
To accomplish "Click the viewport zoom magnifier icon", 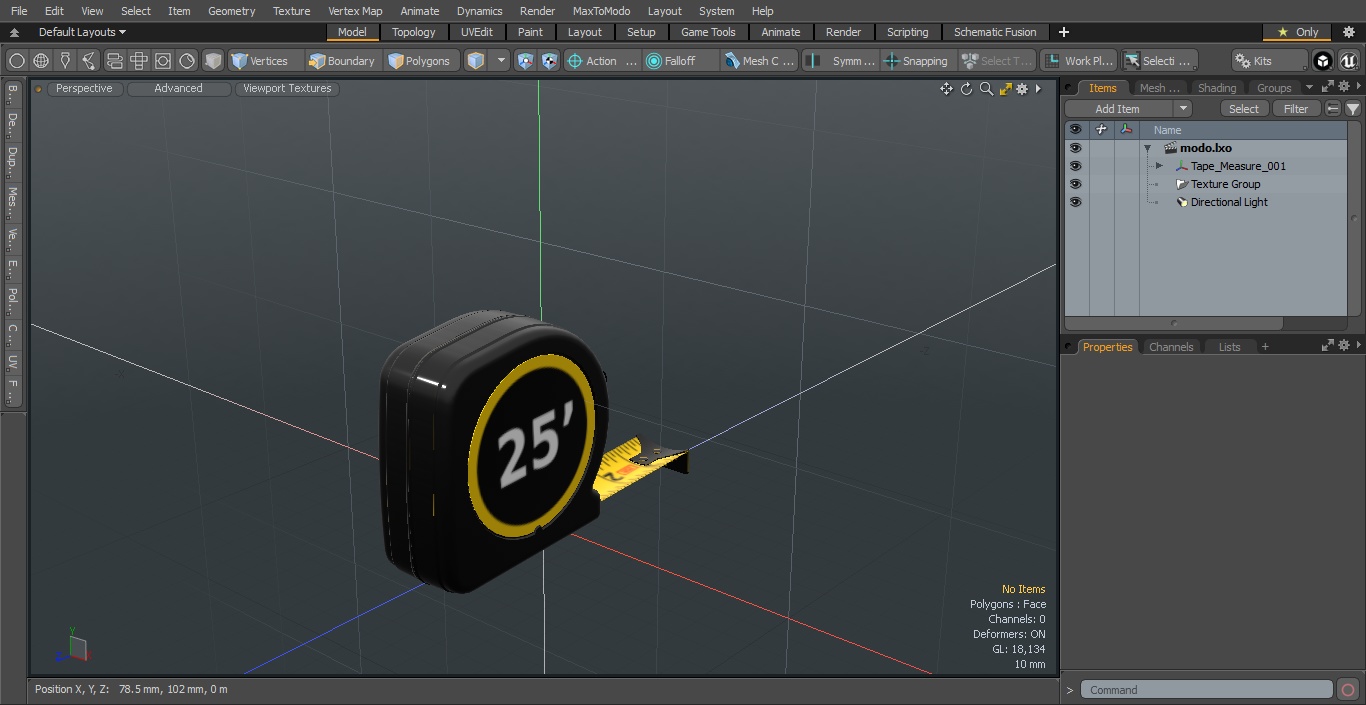I will (x=986, y=89).
